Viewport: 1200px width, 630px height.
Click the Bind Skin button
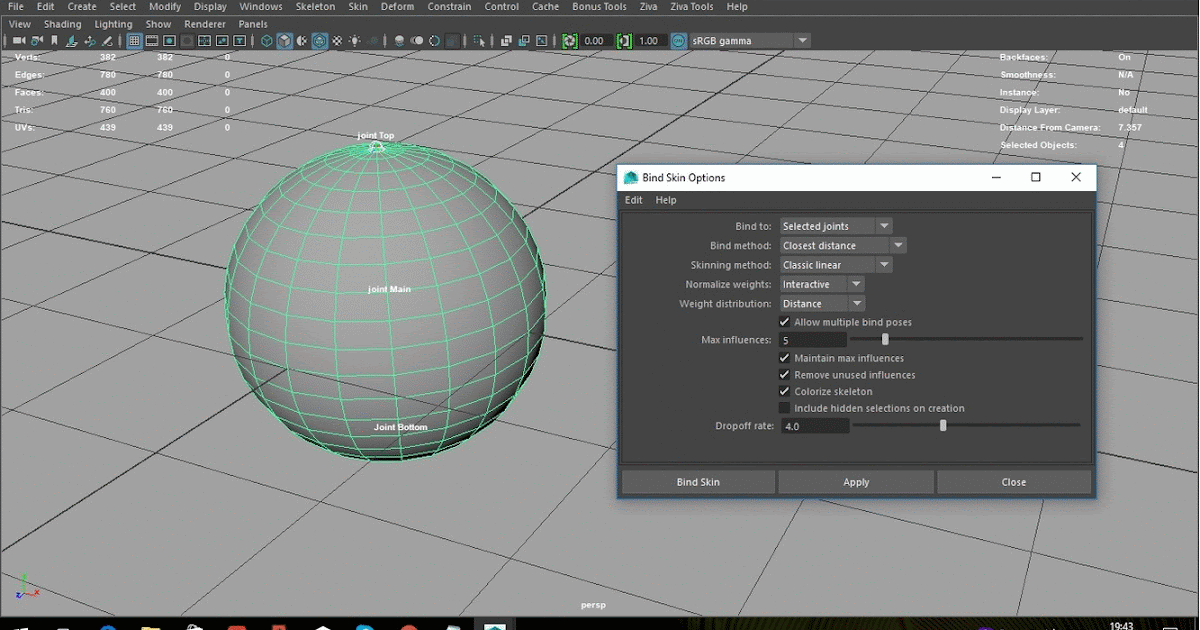pyautogui.click(x=697, y=481)
